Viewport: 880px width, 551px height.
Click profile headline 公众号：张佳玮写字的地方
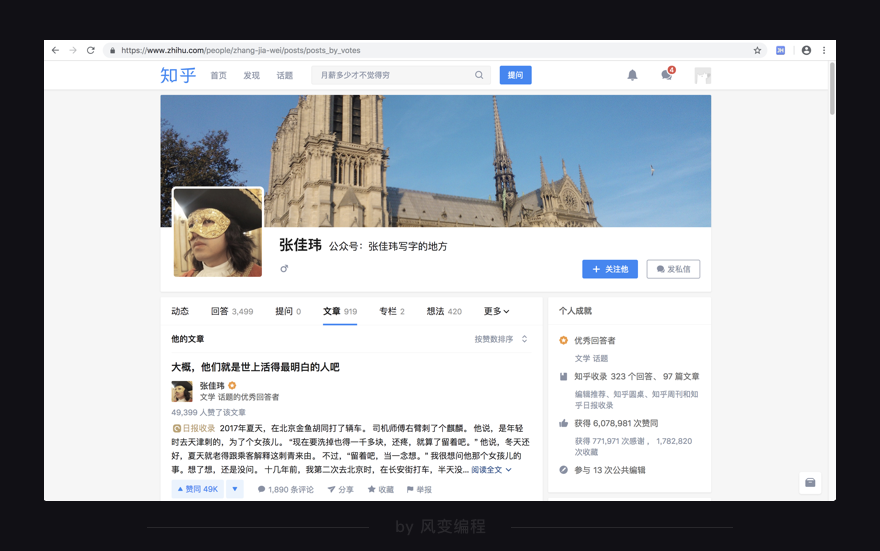(388, 246)
